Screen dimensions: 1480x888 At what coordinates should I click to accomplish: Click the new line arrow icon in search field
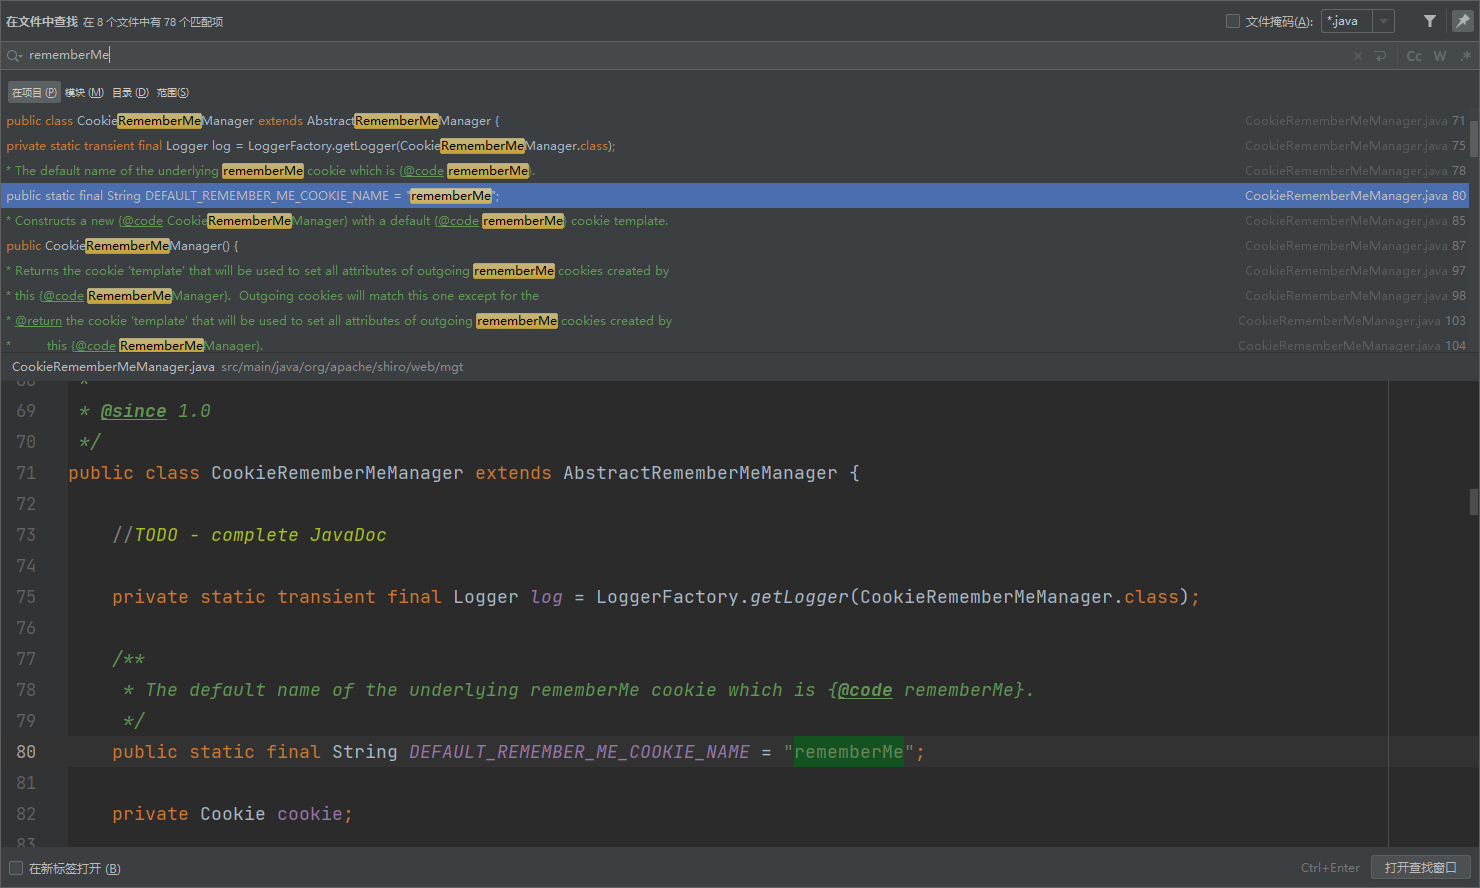pyautogui.click(x=1381, y=56)
